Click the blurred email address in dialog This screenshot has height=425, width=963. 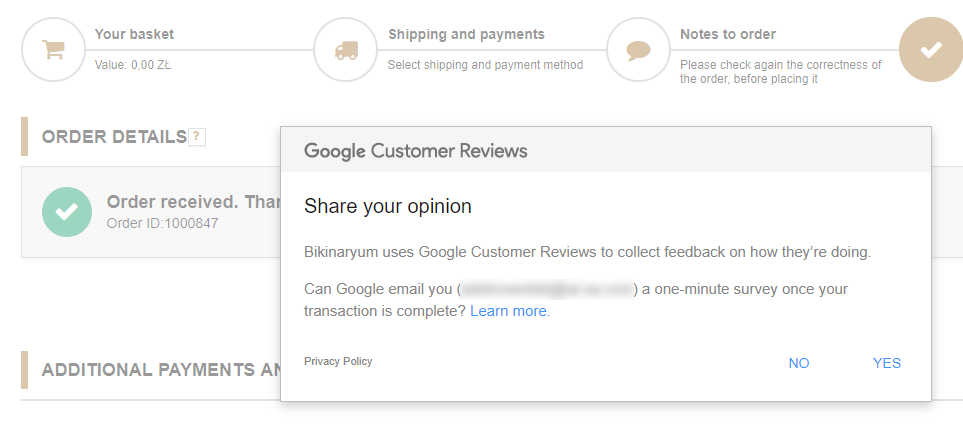[545, 289]
